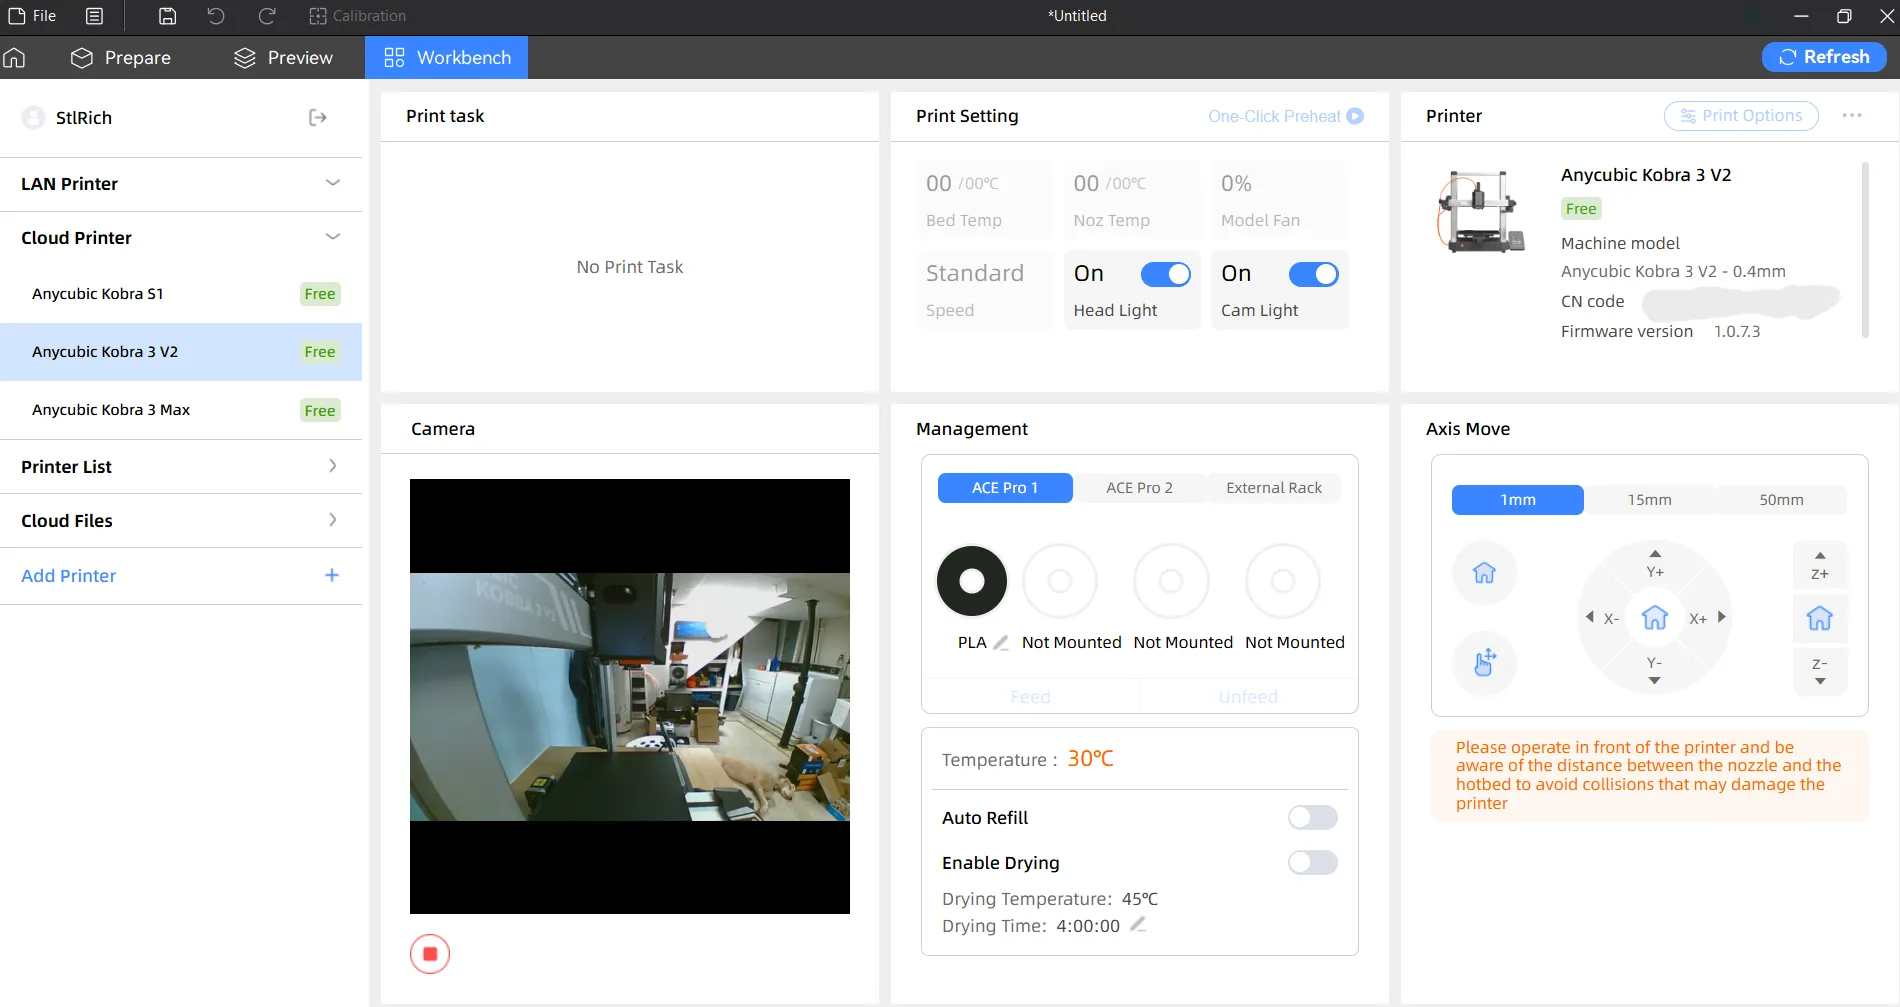Click the Z axis home icon
The image size is (1900, 1007).
point(1820,618)
